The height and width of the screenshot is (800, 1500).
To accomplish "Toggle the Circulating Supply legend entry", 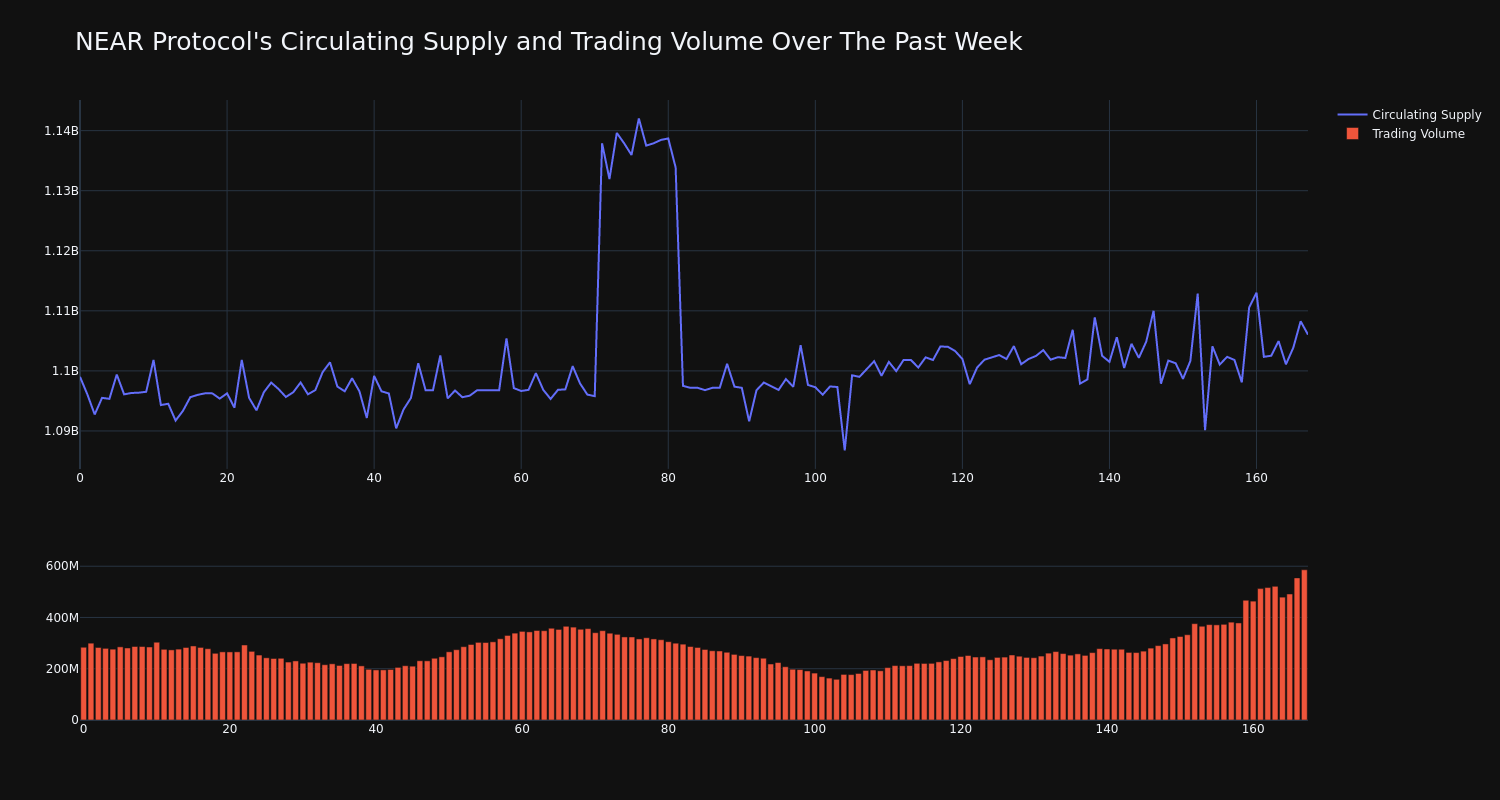I will (x=1409, y=115).
